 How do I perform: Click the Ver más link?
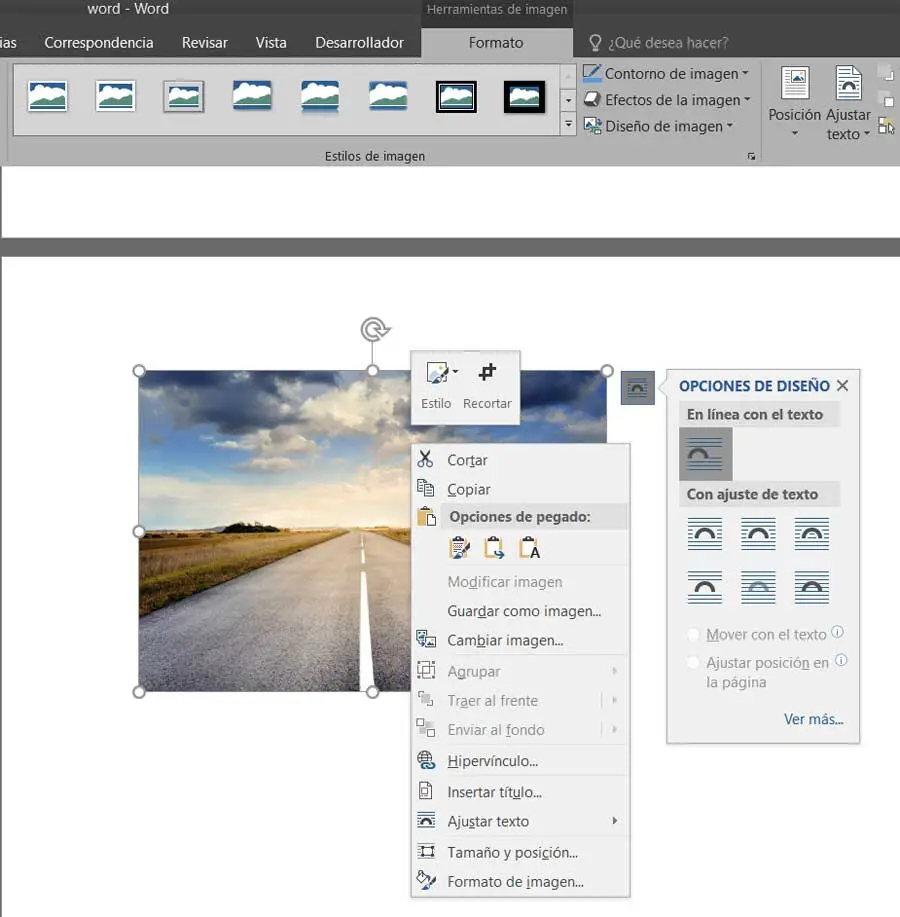tap(813, 719)
